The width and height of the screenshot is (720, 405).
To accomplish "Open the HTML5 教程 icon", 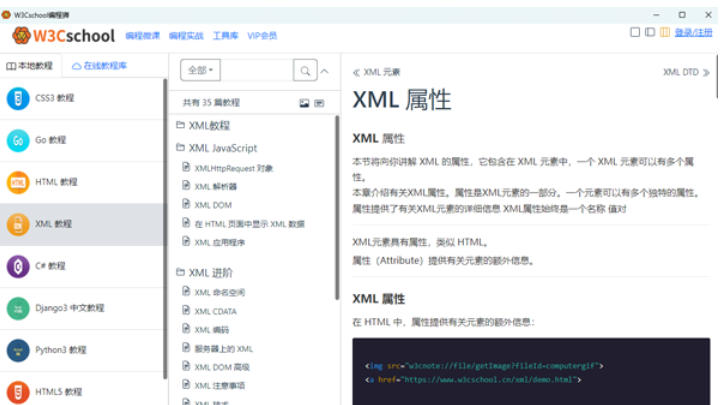I will (x=18, y=392).
